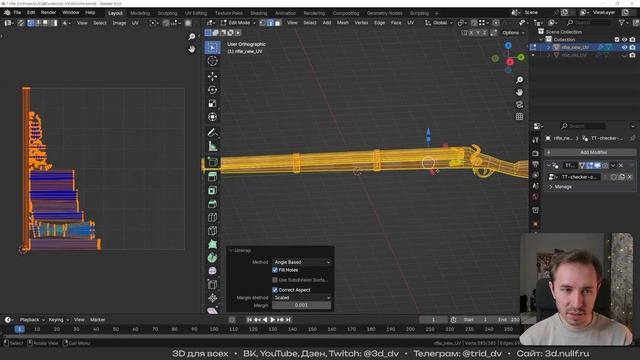Viewport: 640px width, 360px height.
Task: Open the File menu
Action: 17,13
